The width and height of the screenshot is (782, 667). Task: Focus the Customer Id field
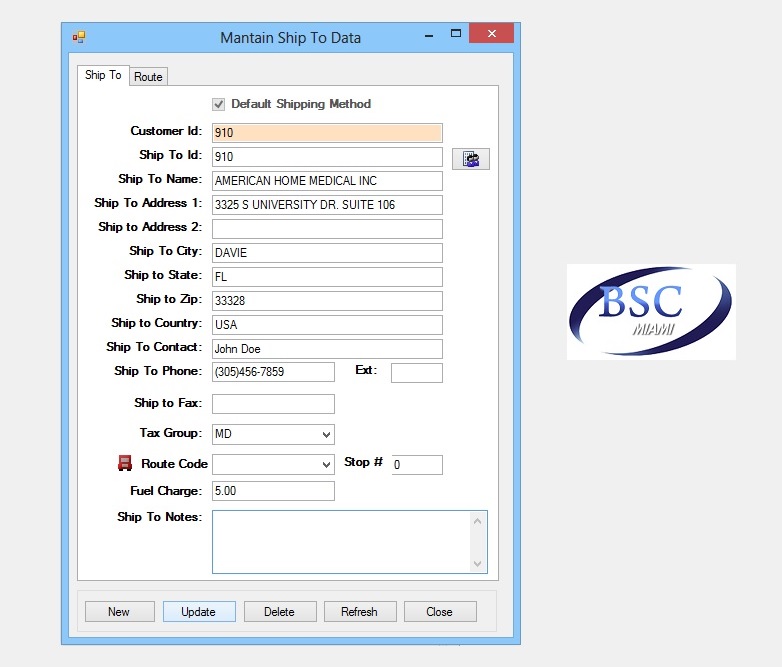327,133
